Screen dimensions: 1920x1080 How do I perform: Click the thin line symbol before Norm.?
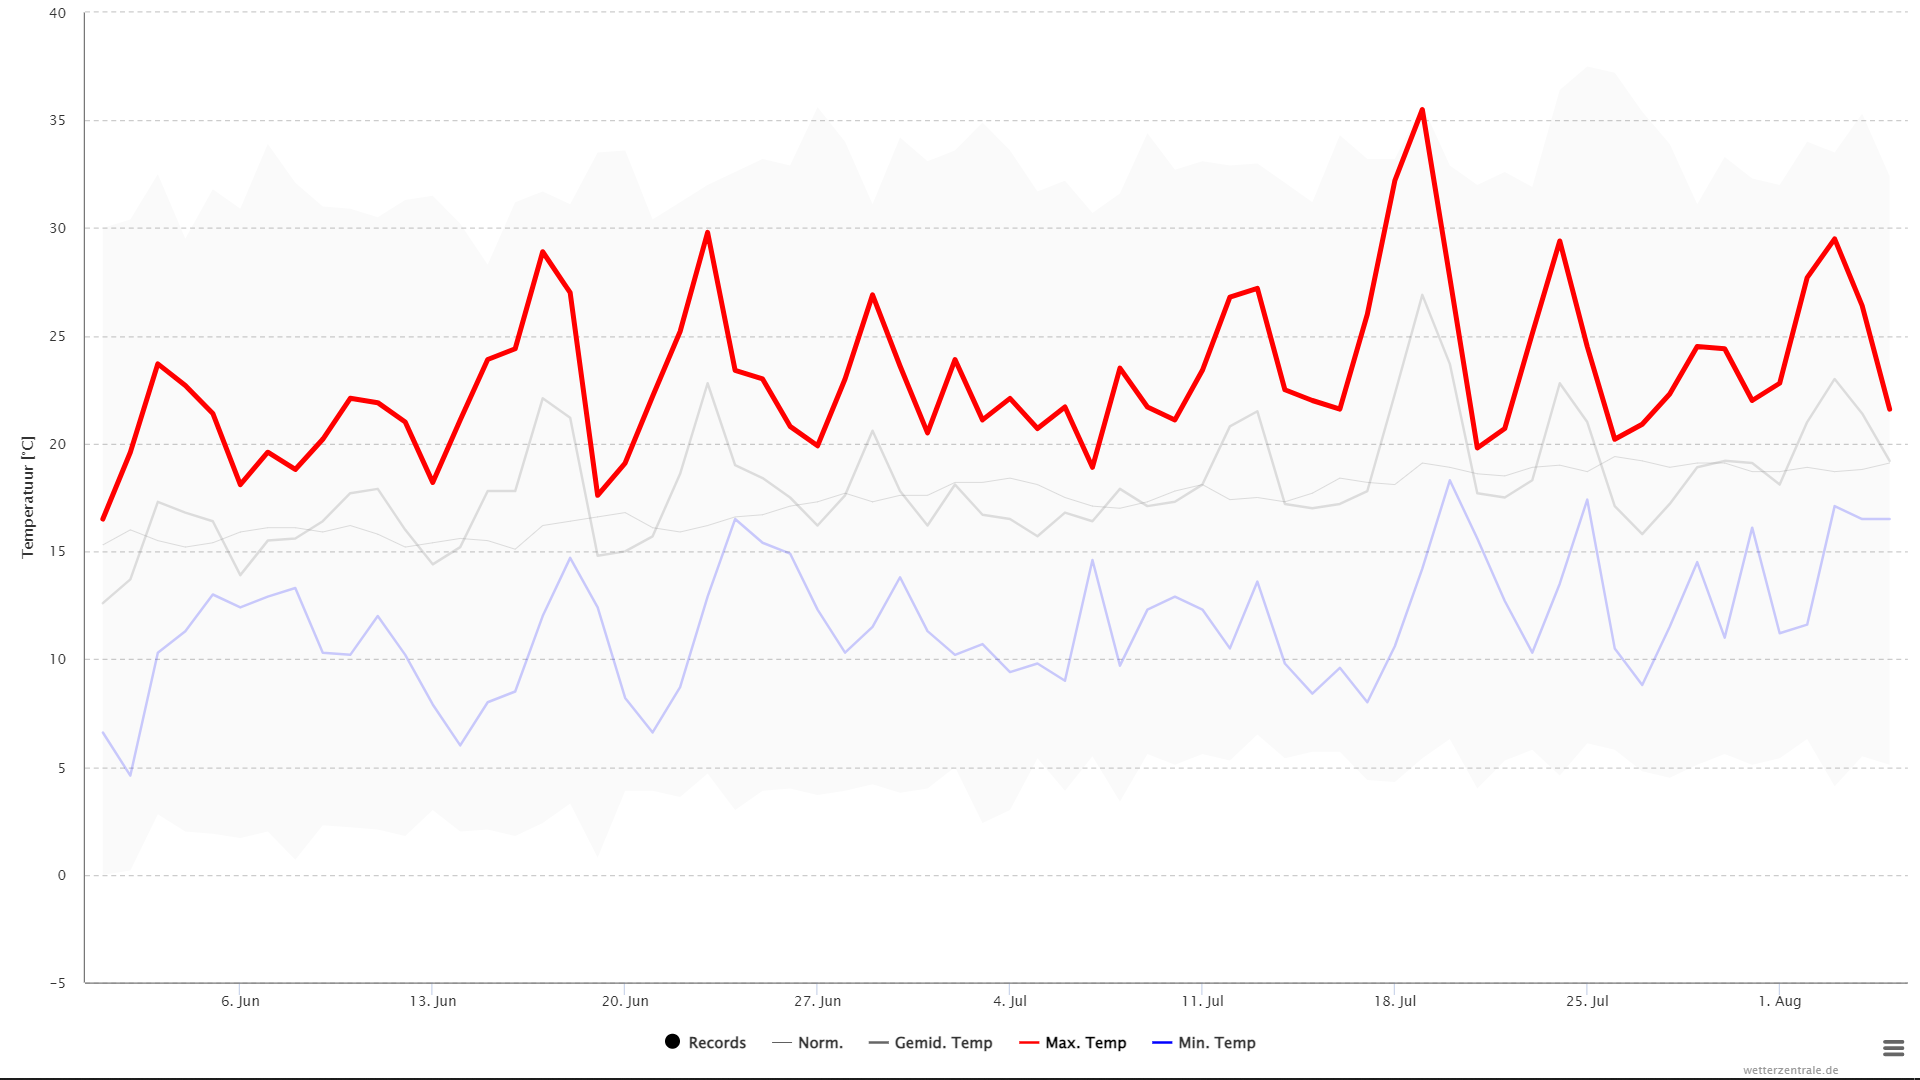pos(782,1043)
